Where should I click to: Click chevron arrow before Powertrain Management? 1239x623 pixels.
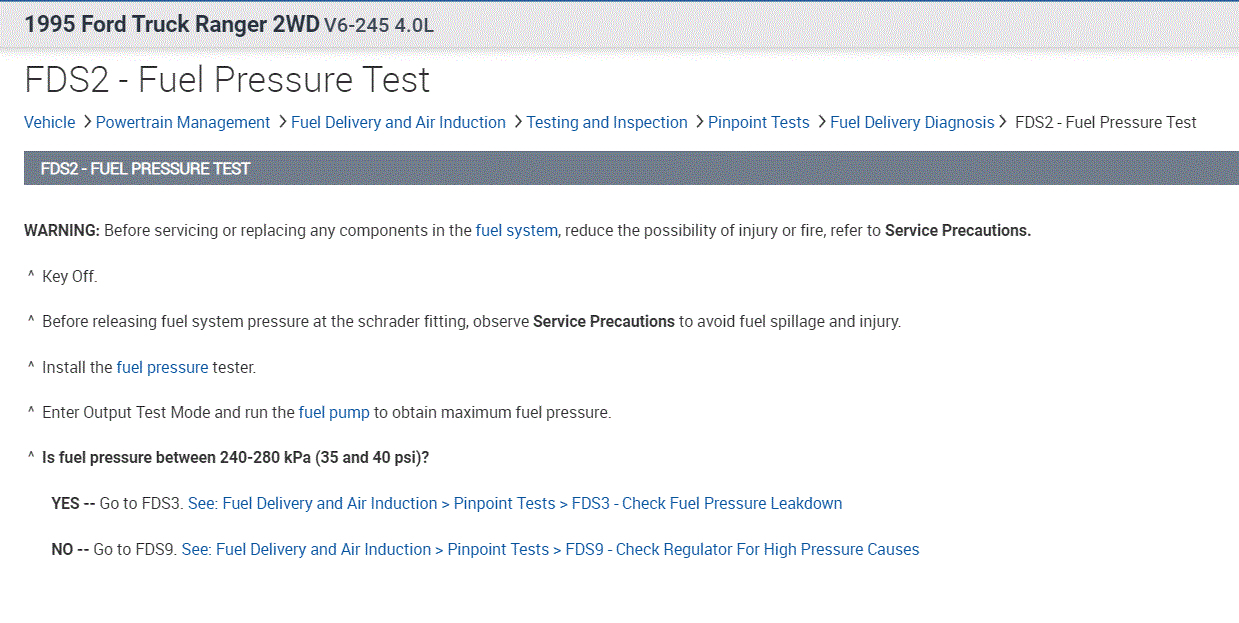87,121
